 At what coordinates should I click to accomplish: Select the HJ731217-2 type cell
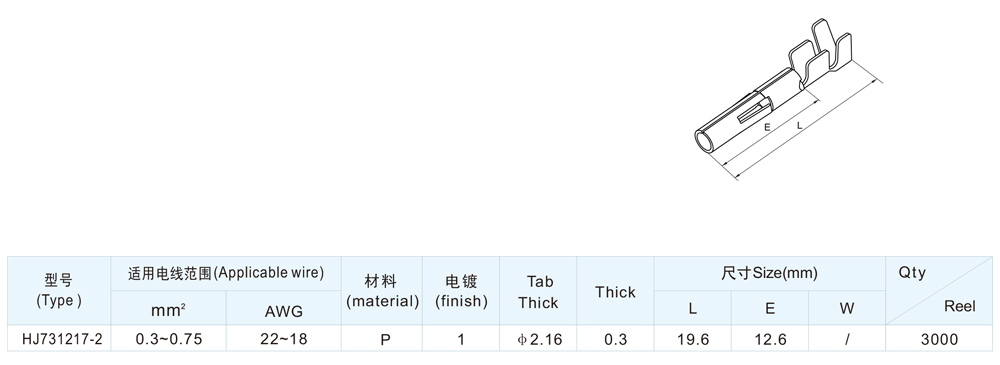62,339
